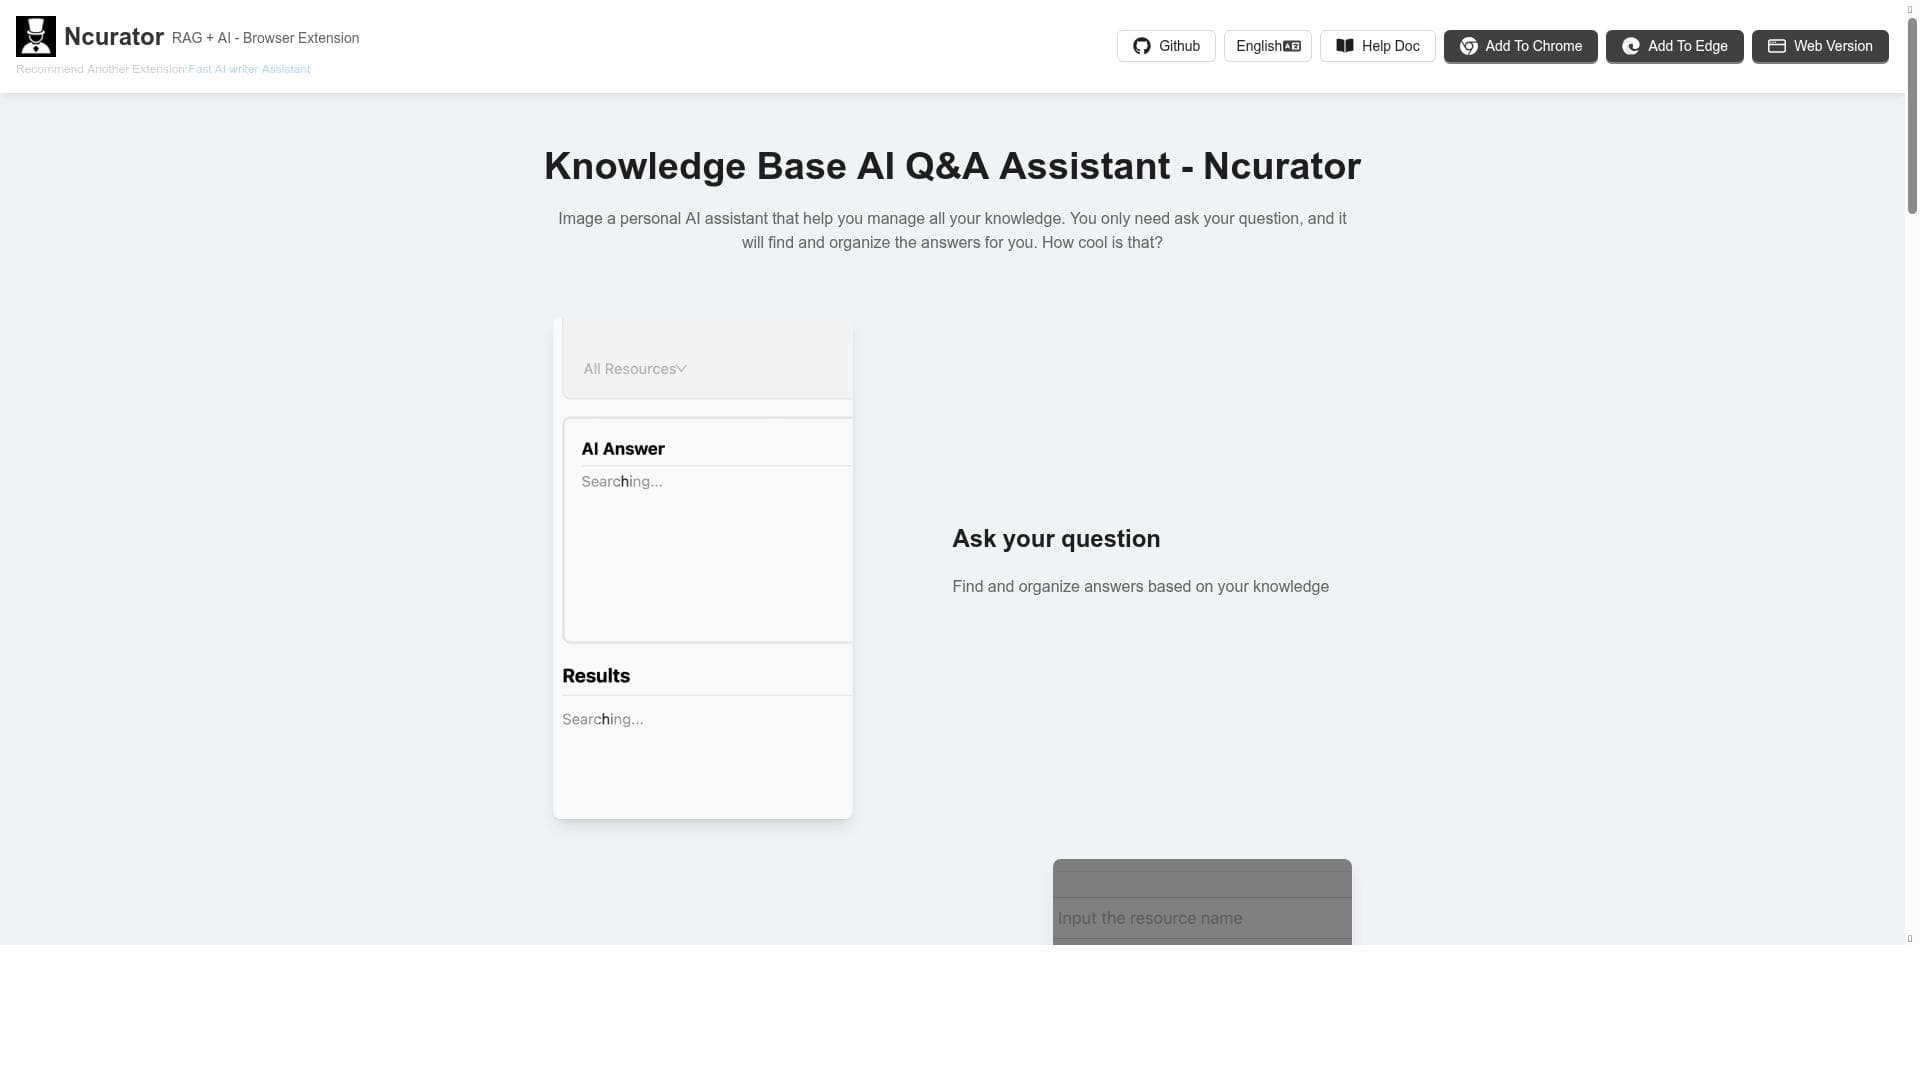Click the language translate icon beside English
Image resolution: width=1920 pixels, height=1080 pixels.
click(x=1292, y=46)
